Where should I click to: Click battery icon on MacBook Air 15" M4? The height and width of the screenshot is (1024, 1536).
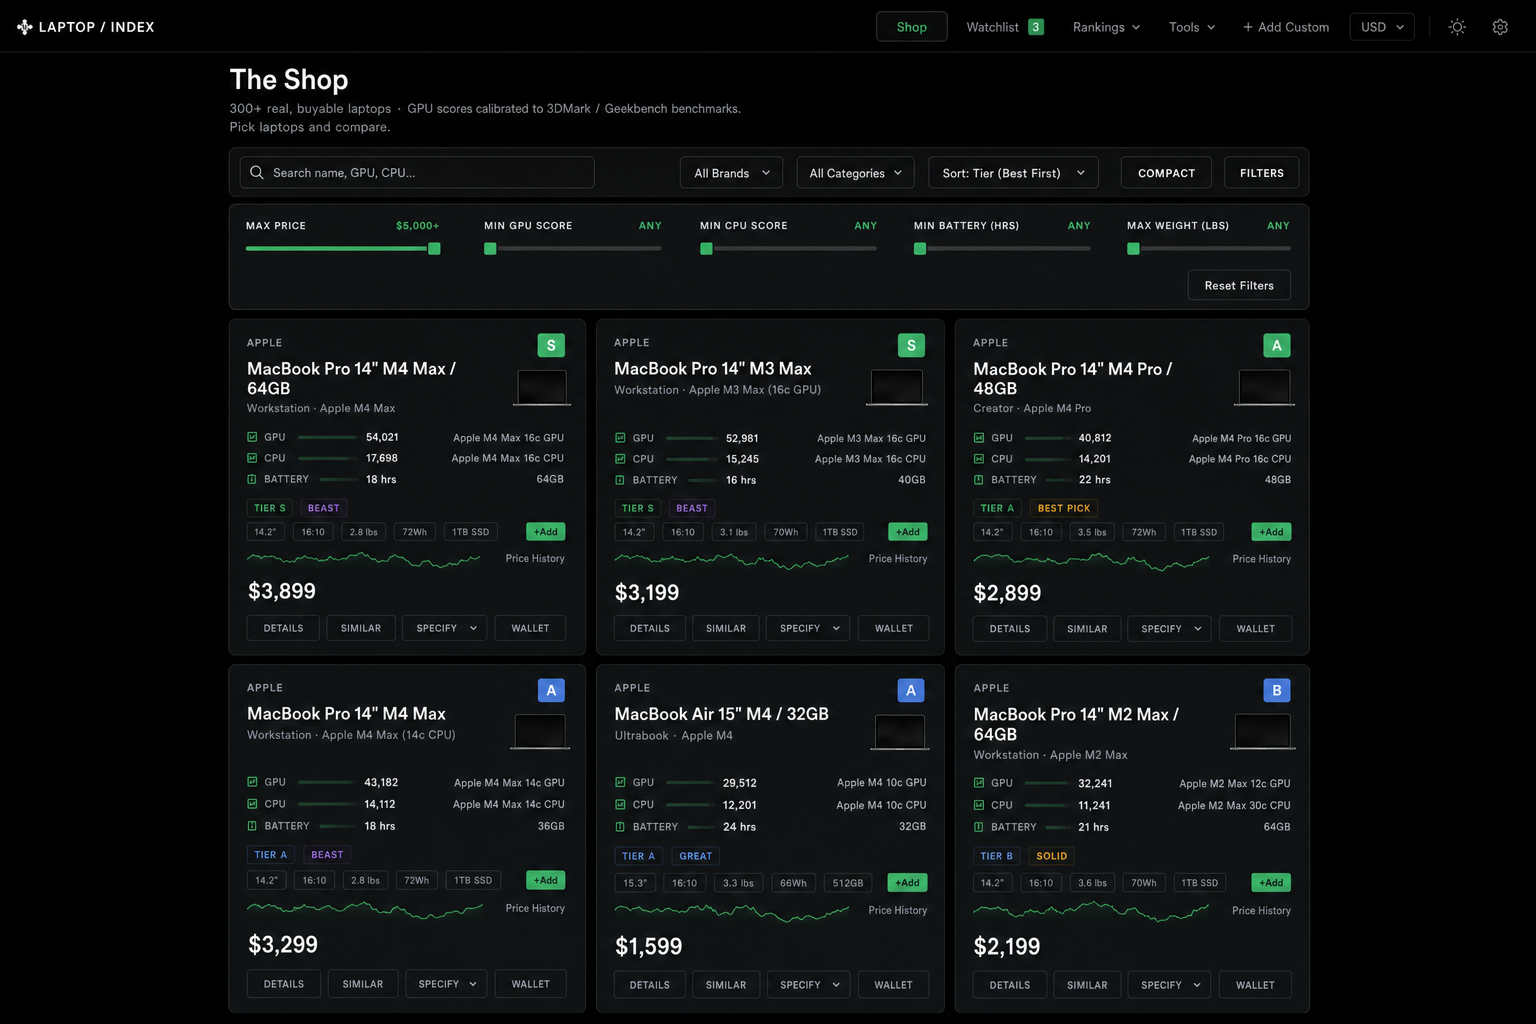pos(620,827)
